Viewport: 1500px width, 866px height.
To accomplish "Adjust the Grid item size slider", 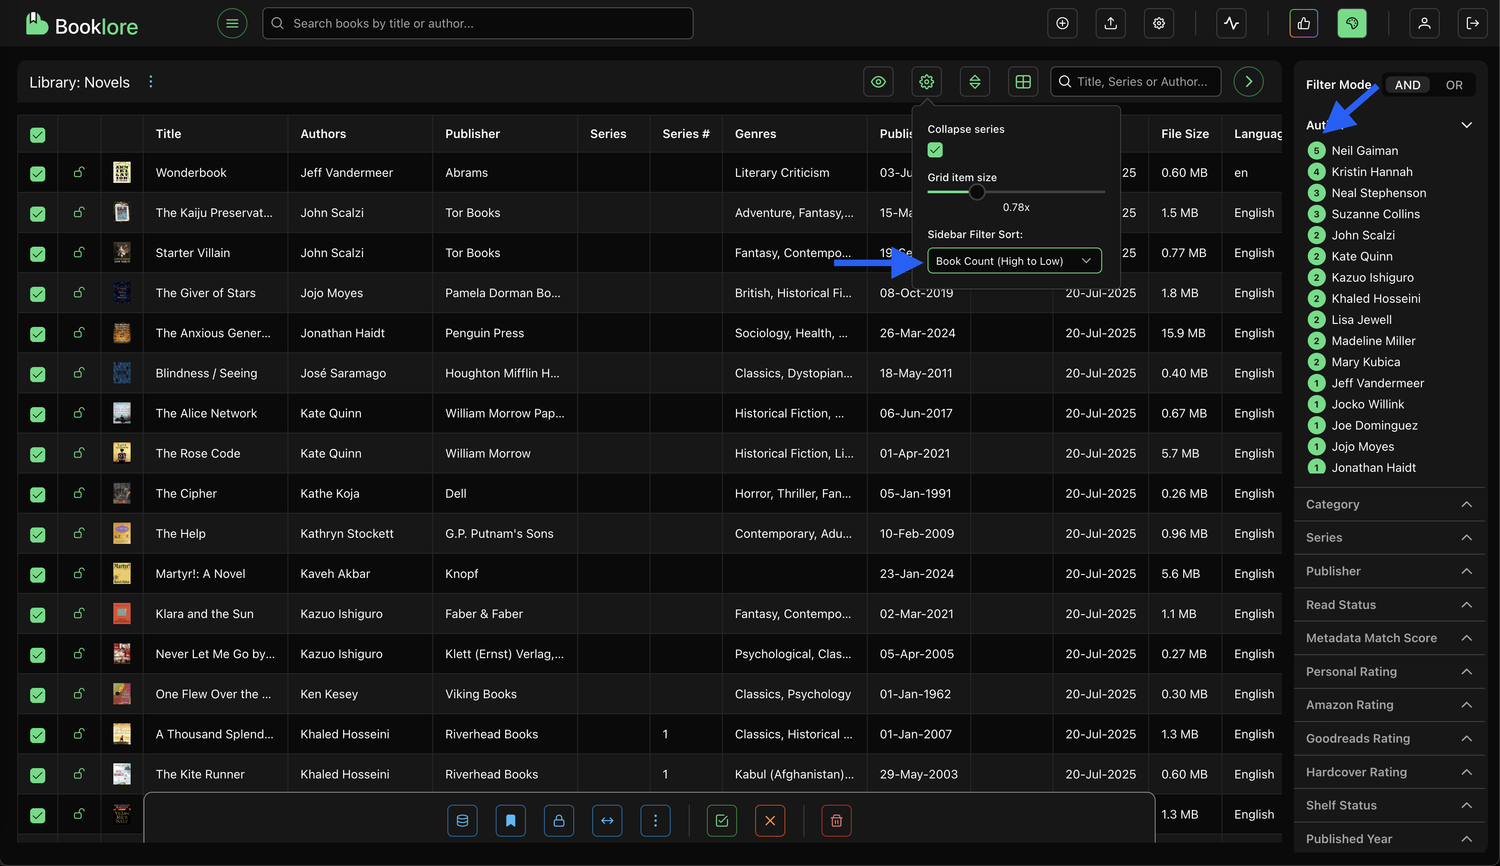I will coord(978,191).
